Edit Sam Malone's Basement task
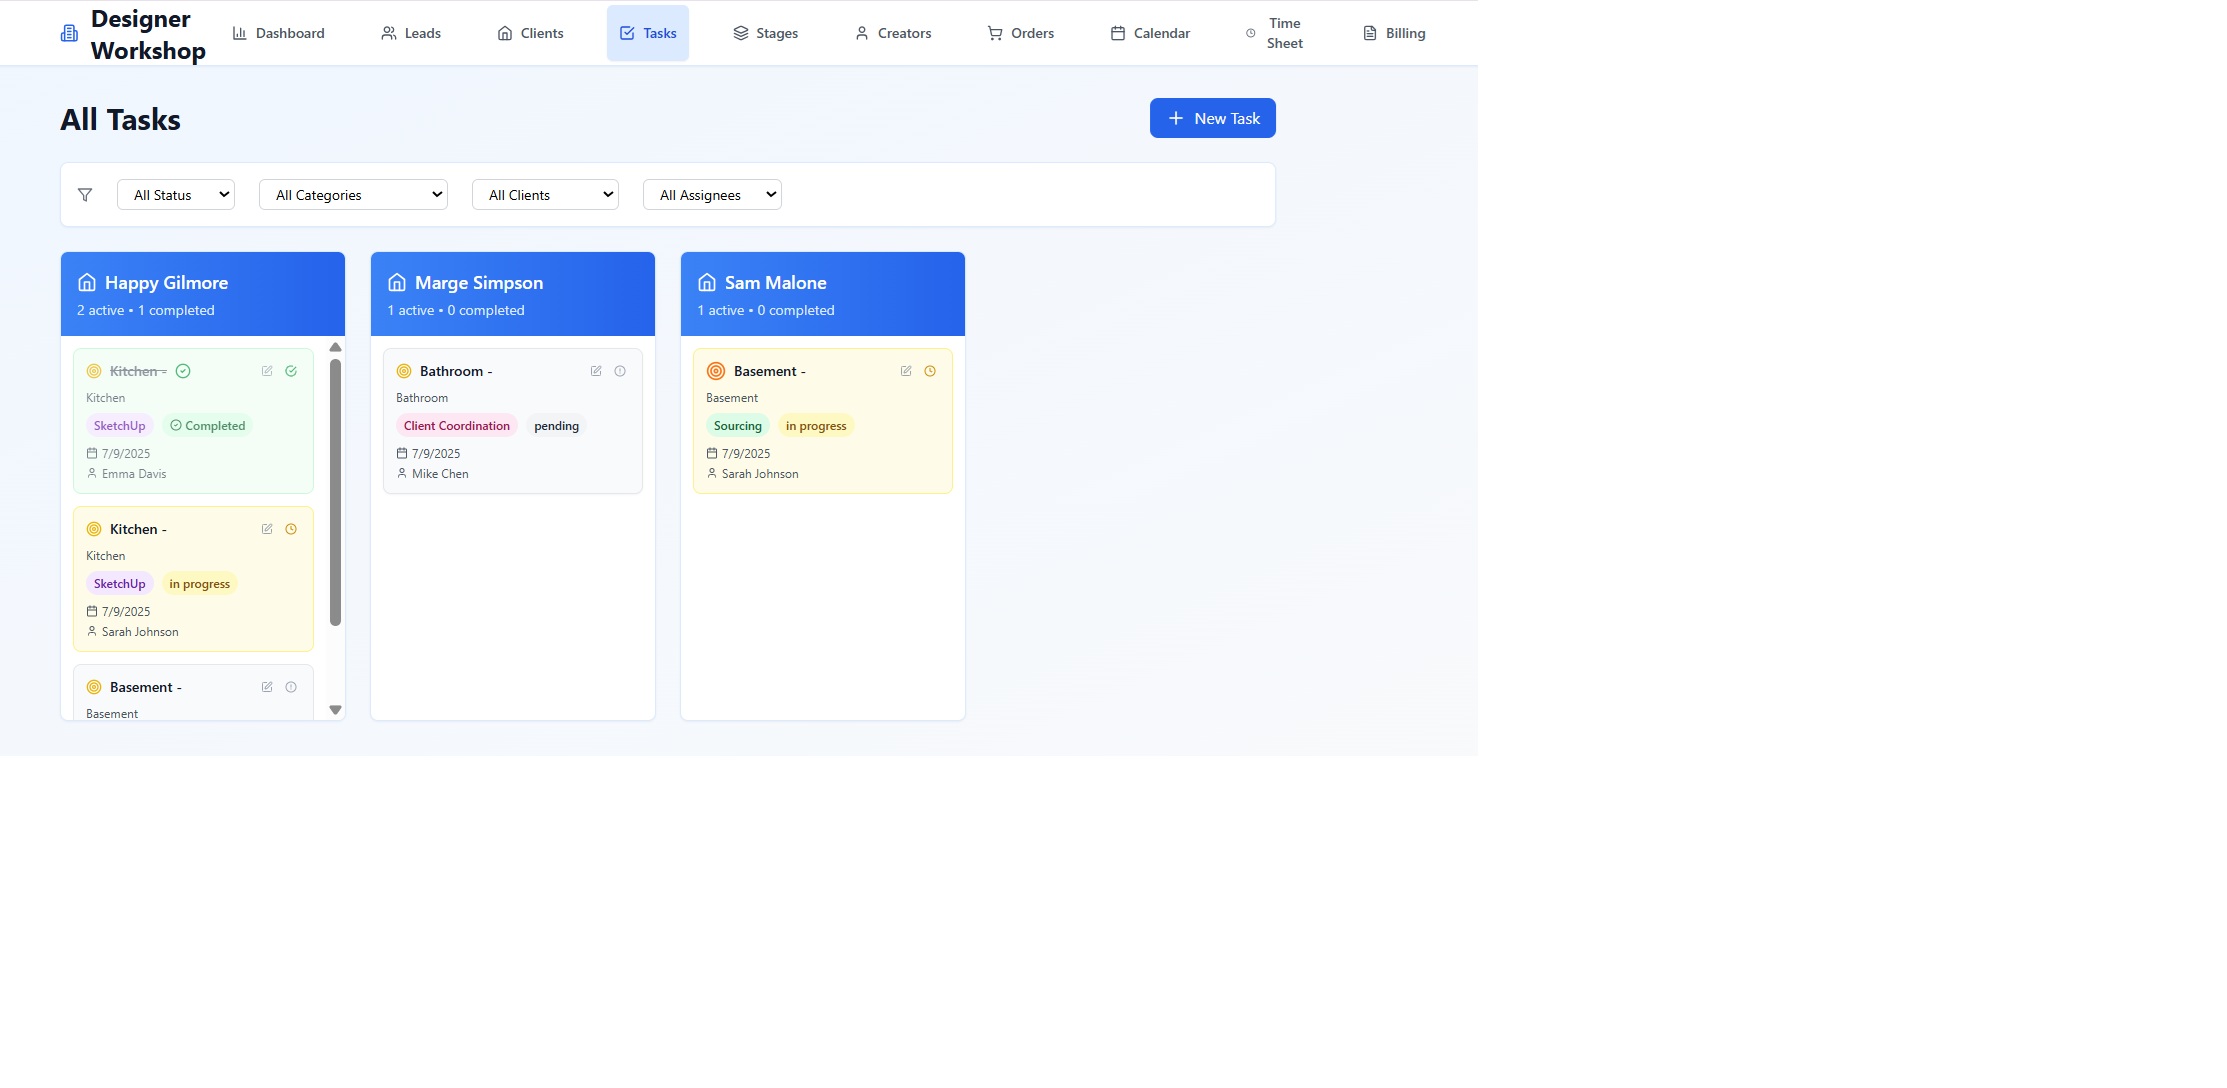2227x1088 pixels. (906, 371)
